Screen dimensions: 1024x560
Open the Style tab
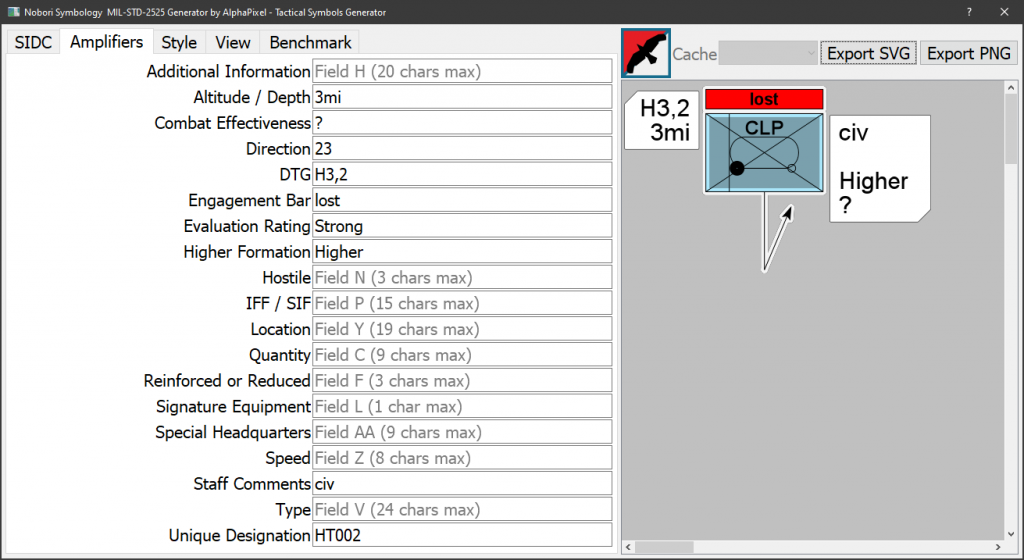click(179, 42)
